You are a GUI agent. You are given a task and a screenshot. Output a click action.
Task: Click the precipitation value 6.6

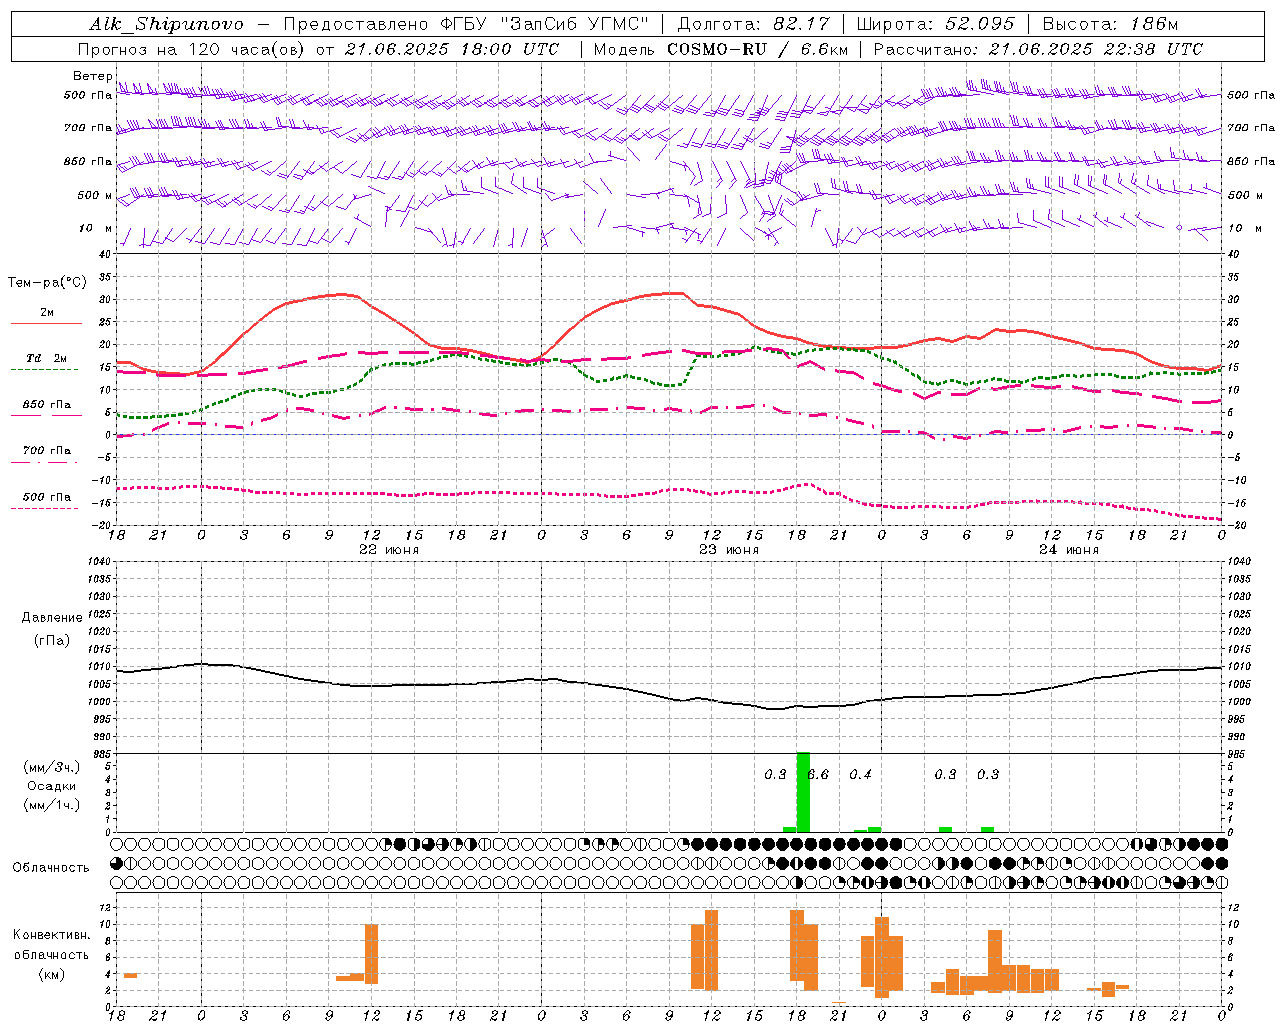point(818,774)
